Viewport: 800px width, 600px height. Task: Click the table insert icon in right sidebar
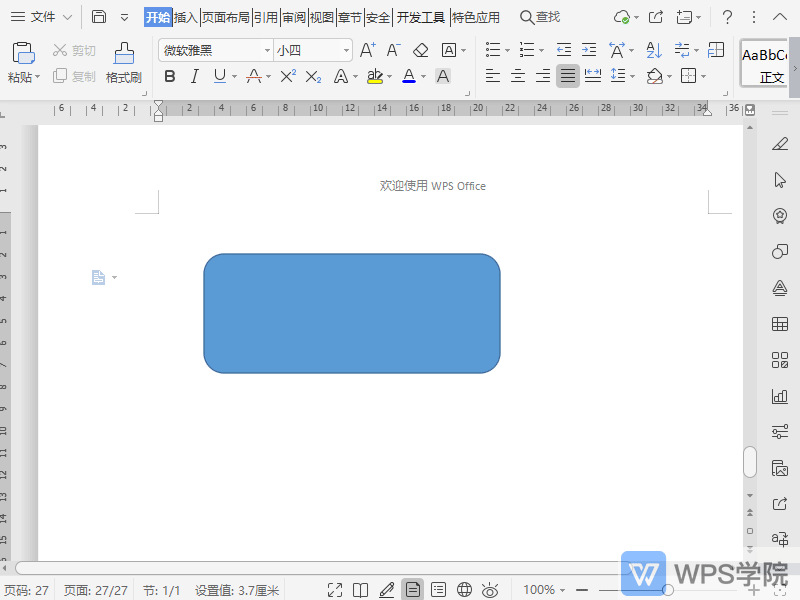pos(780,324)
